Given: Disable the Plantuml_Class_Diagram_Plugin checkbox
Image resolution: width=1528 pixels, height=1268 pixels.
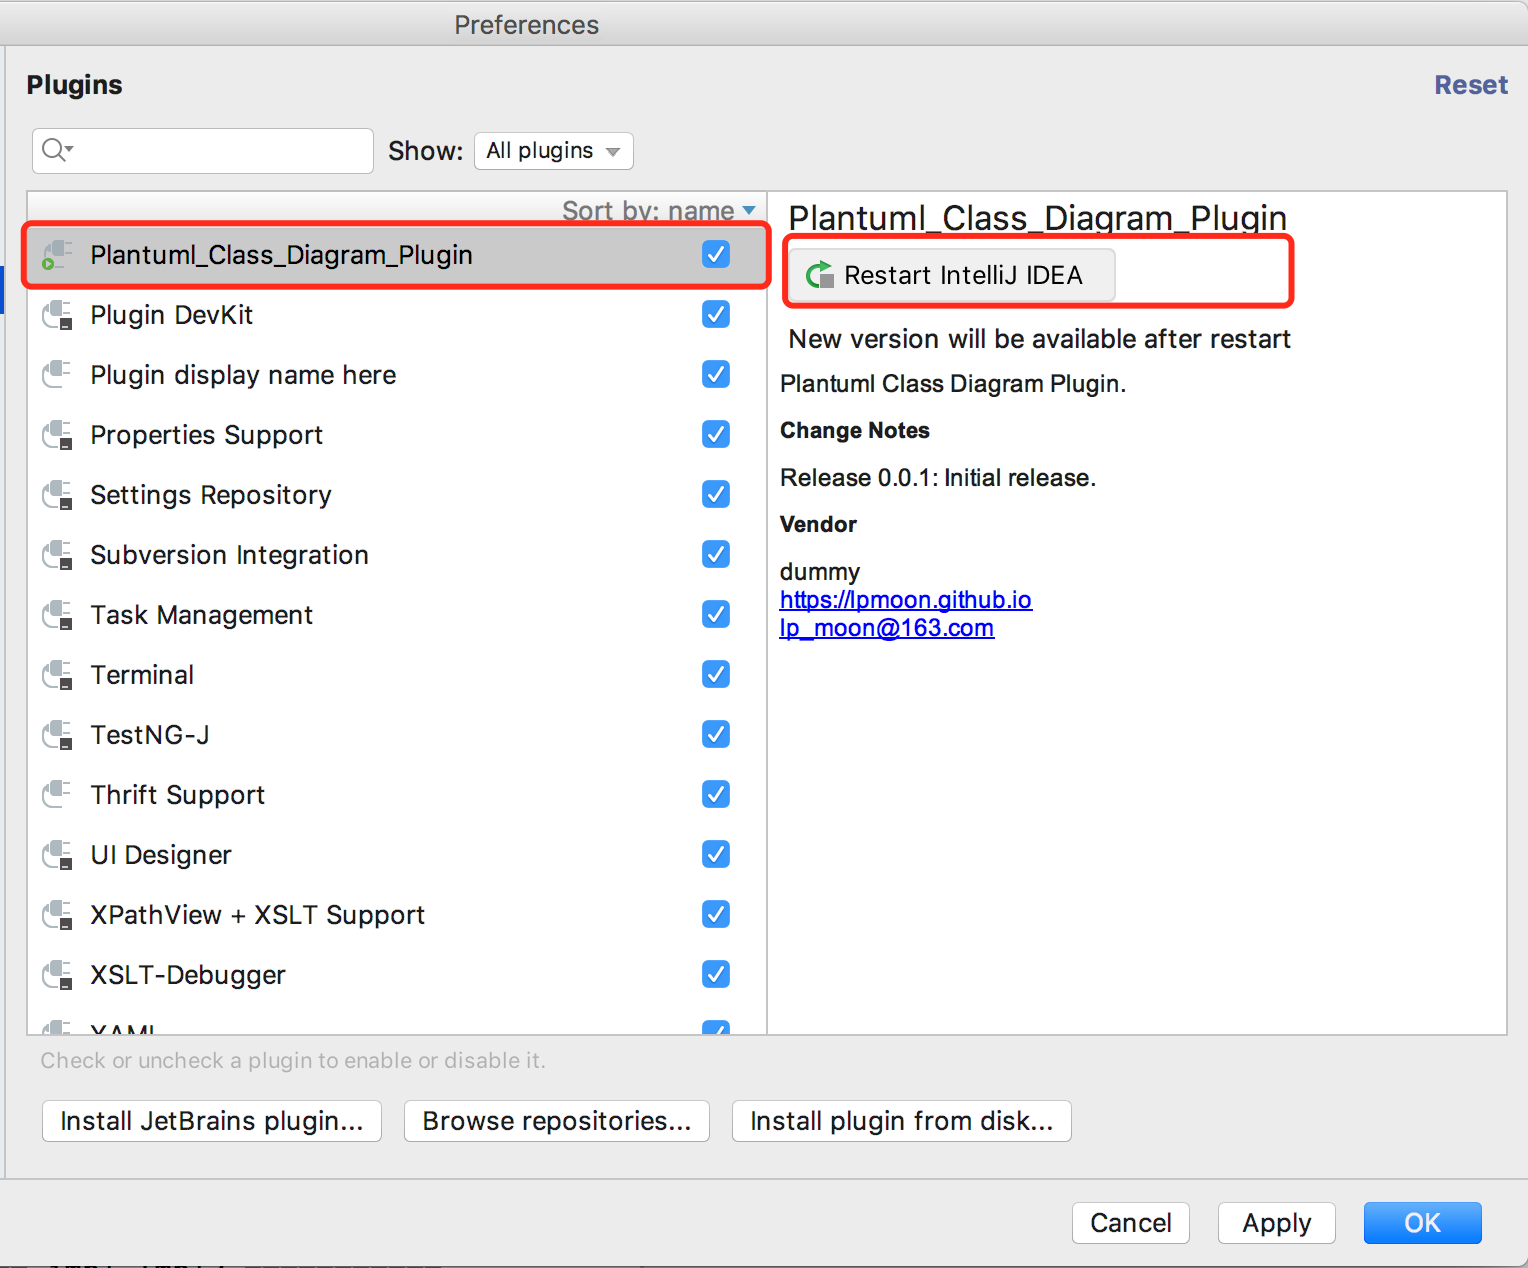Looking at the screenshot, I should (x=716, y=254).
